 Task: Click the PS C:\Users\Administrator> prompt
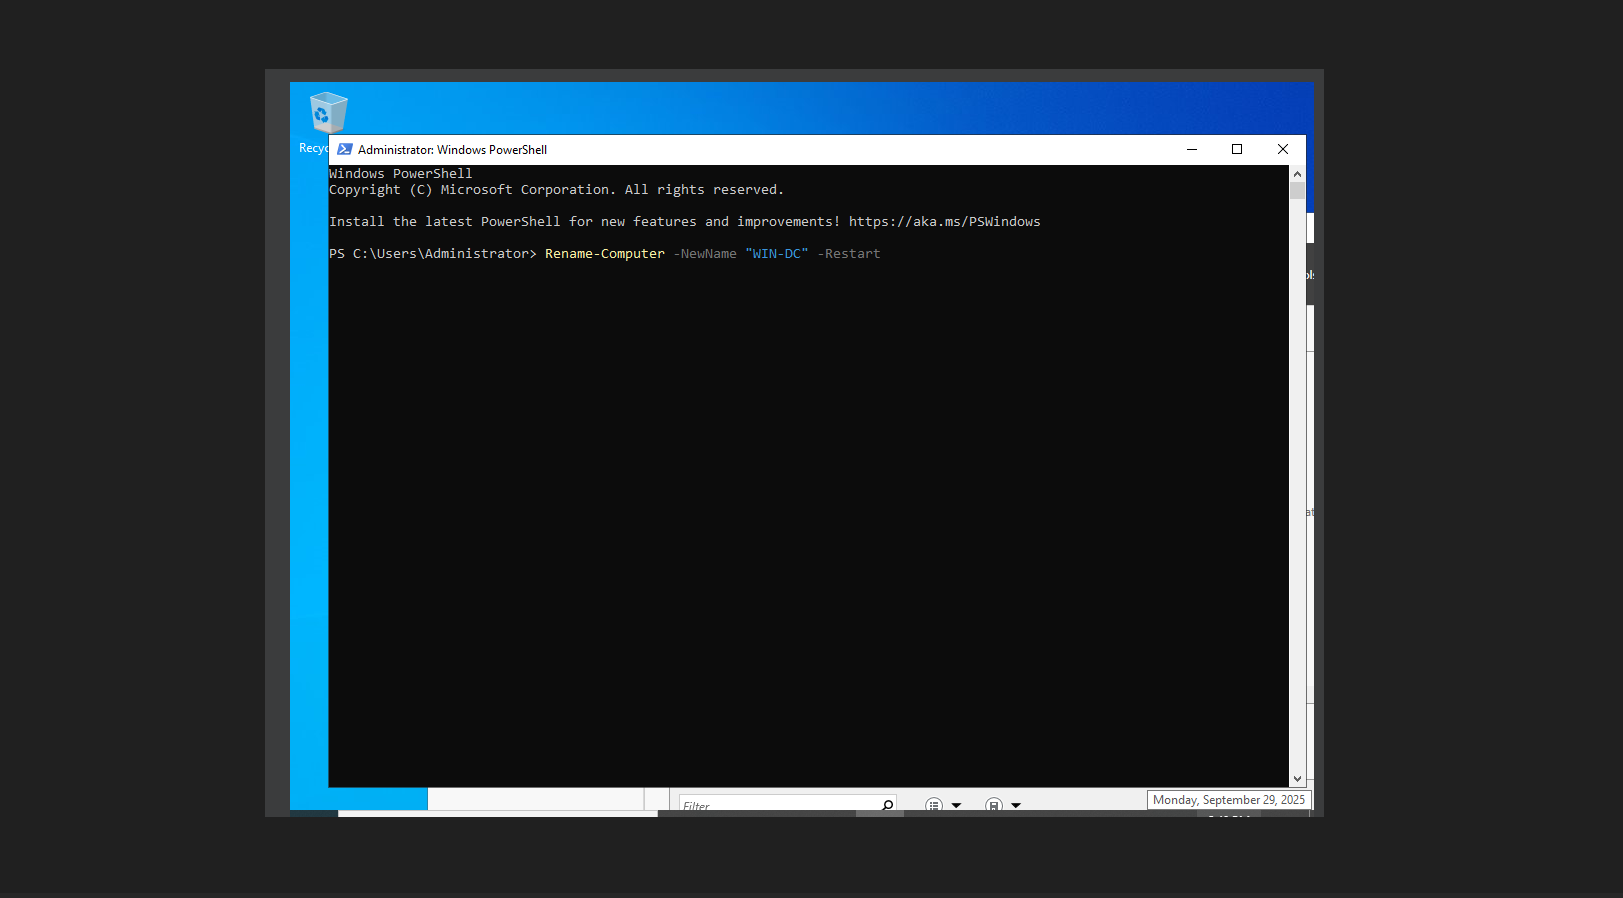pos(433,254)
